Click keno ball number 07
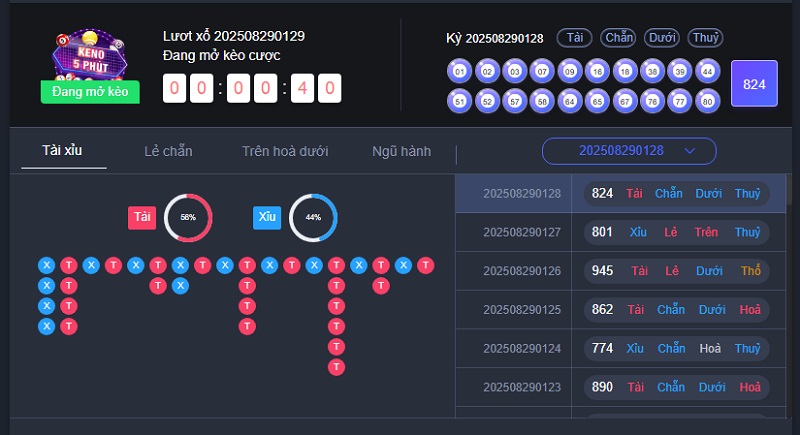This screenshot has width=800, height=435. coord(542,71)
